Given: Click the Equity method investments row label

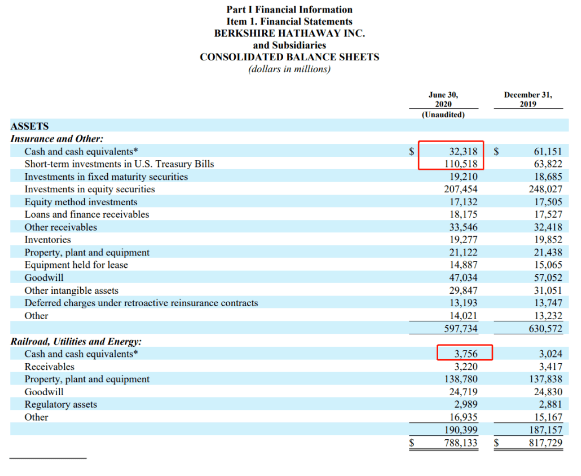Looking at the screenshot, I should point(81,202).
